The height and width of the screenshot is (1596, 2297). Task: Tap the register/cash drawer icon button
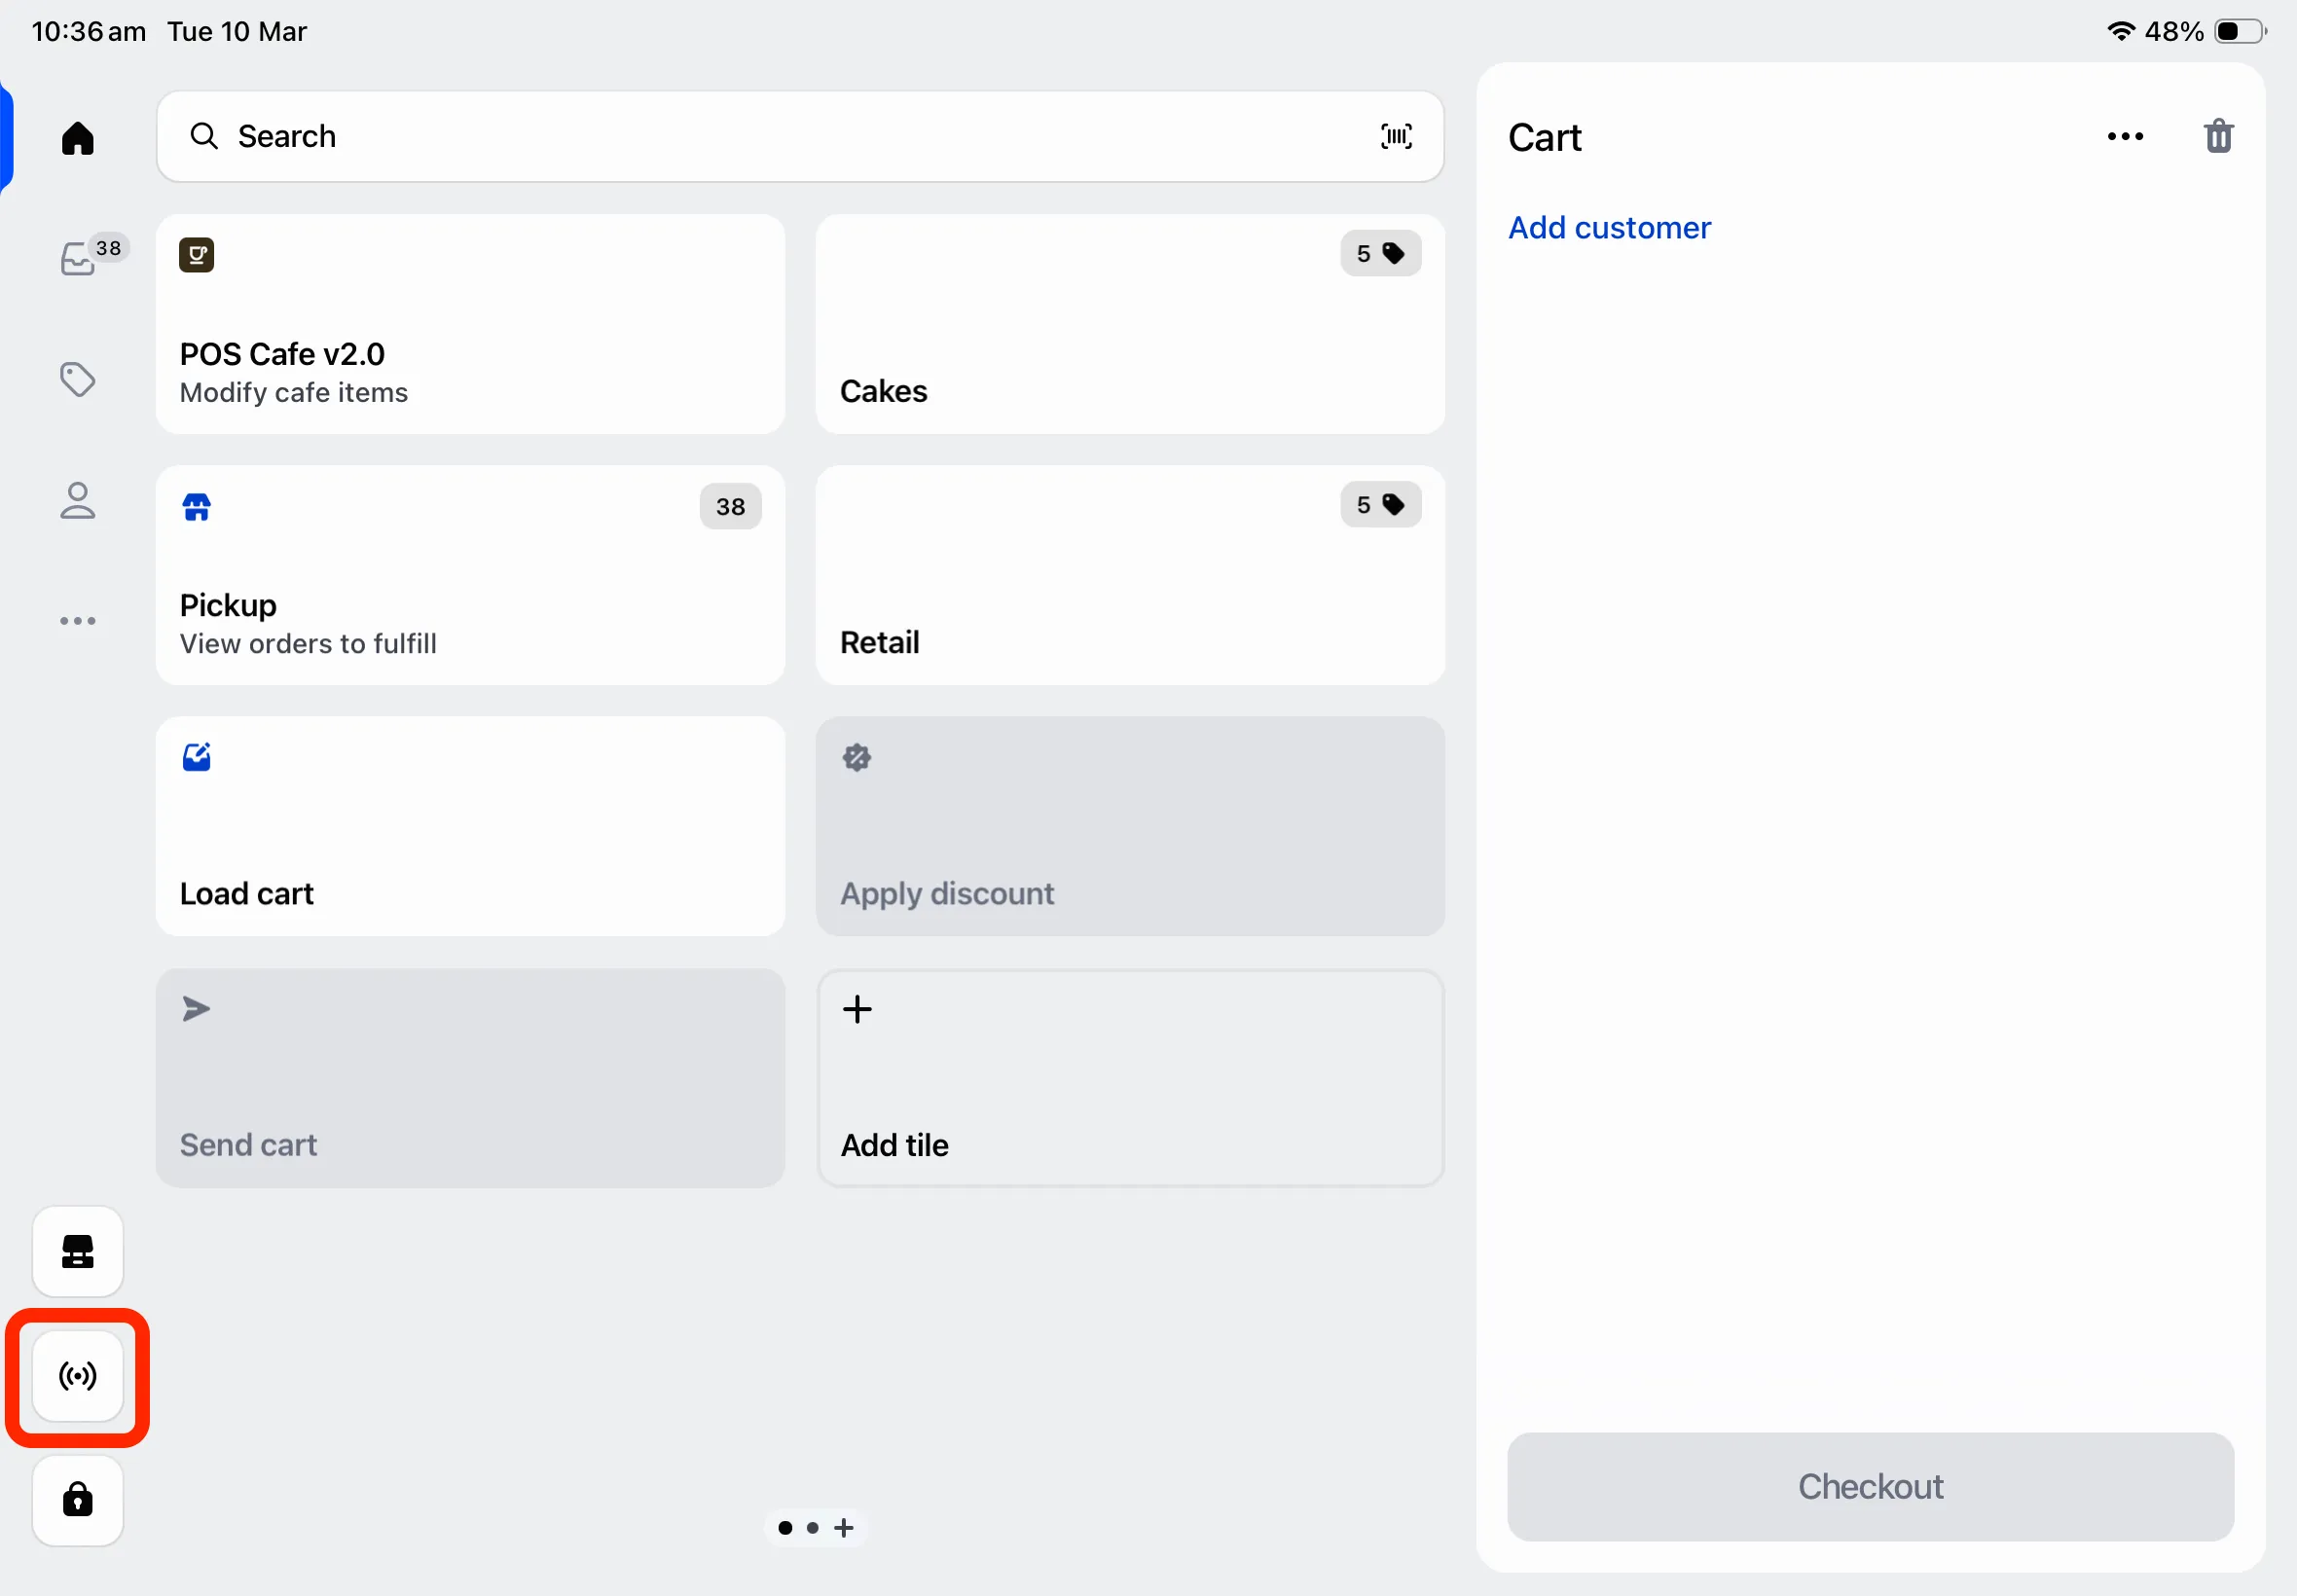click(x=78, y=1251)
